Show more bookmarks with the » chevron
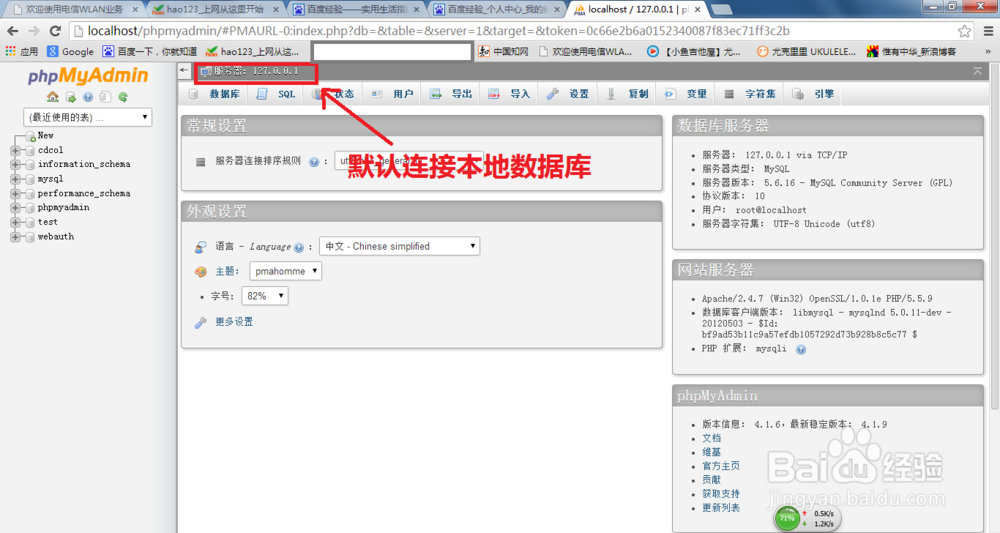The image size is (1000, 533). [x=989, y=52]
